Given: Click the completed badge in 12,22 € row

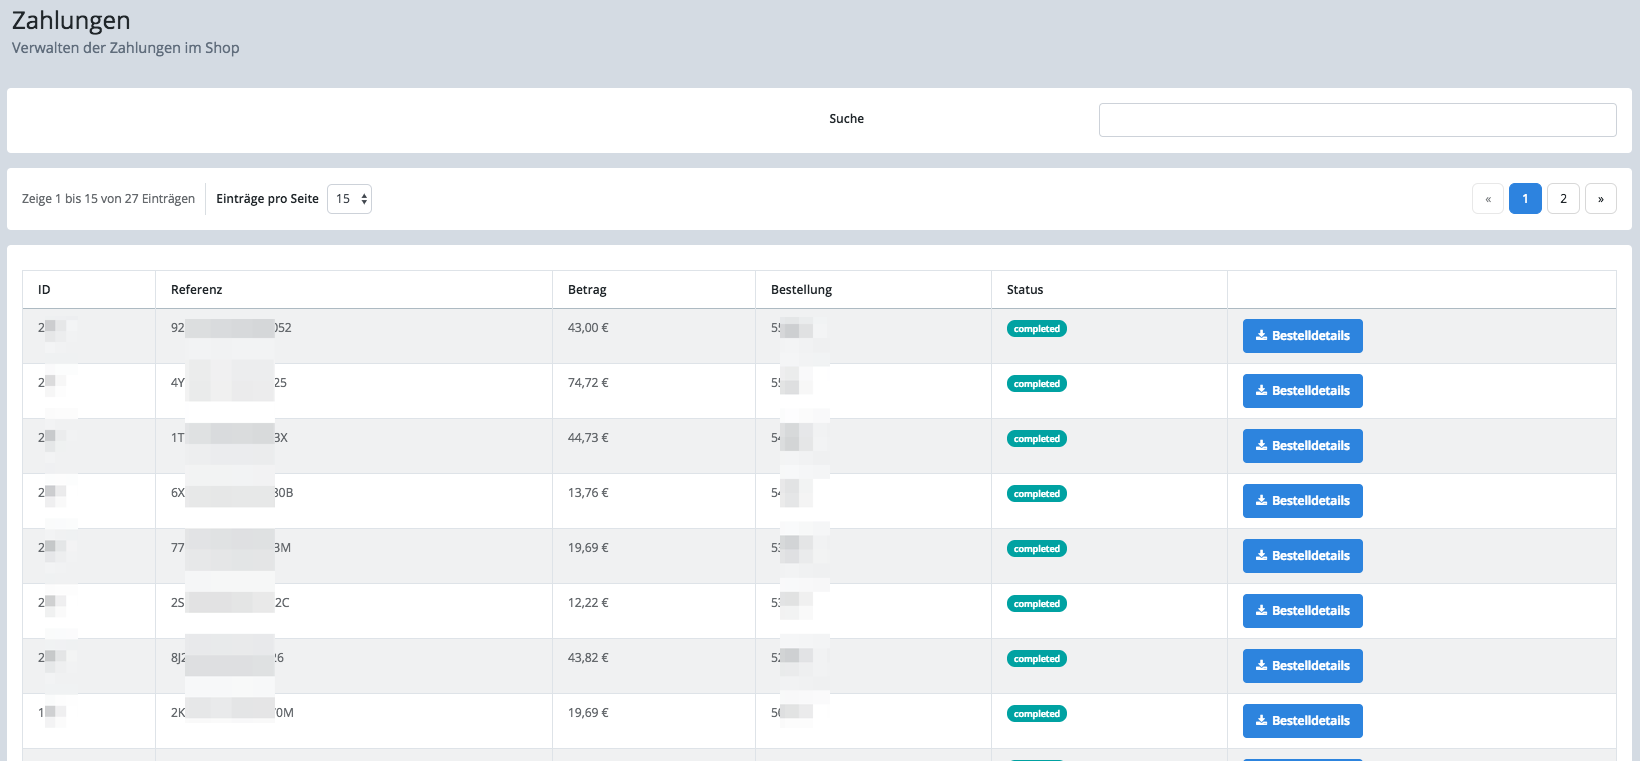Looking at the screenshot, I should coord(1036,604).
